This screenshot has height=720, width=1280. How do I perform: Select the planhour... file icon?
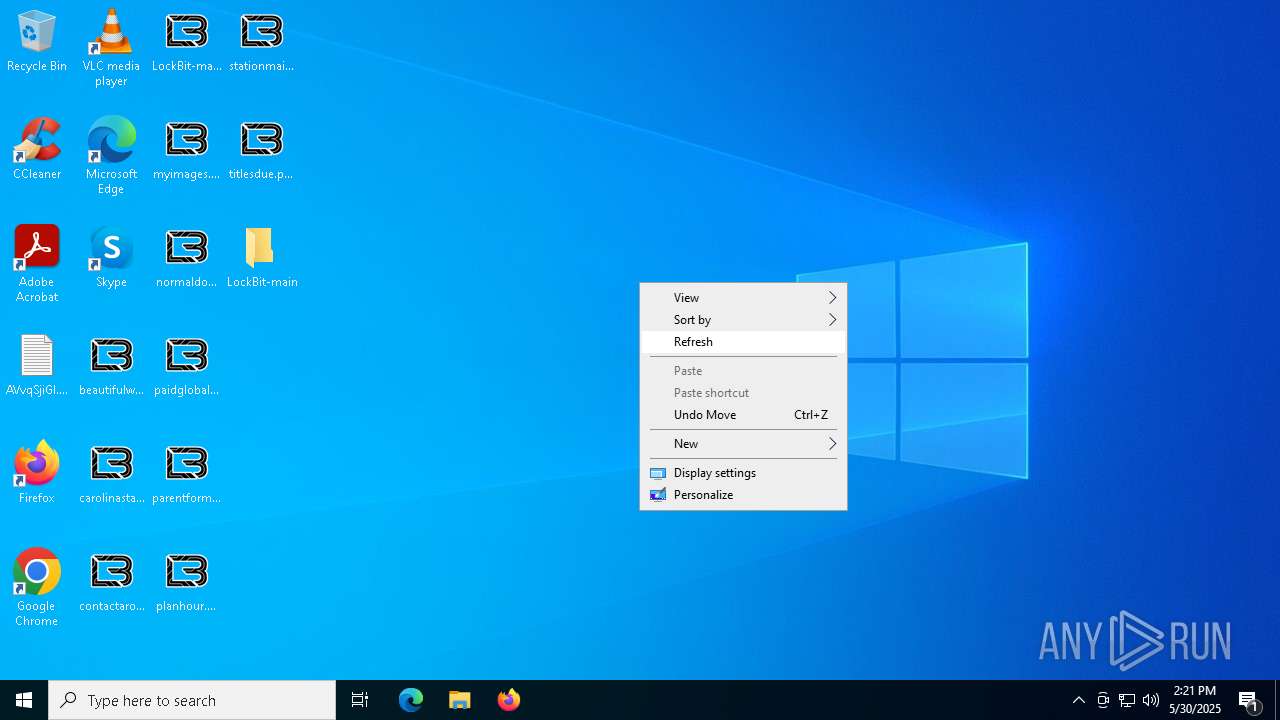click(x=187, y=582)
